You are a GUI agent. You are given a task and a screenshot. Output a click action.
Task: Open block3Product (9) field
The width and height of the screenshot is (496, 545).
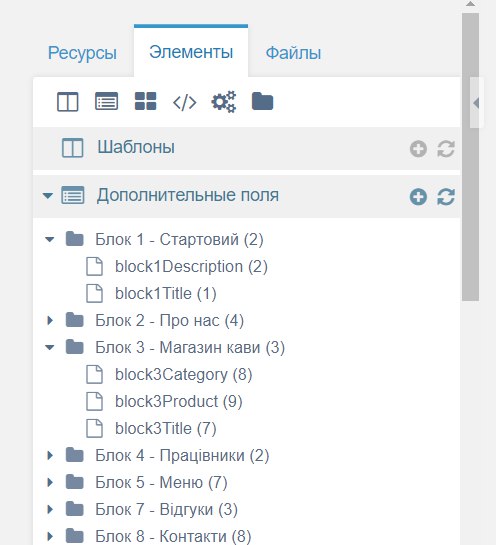click(x=179, y=401)
